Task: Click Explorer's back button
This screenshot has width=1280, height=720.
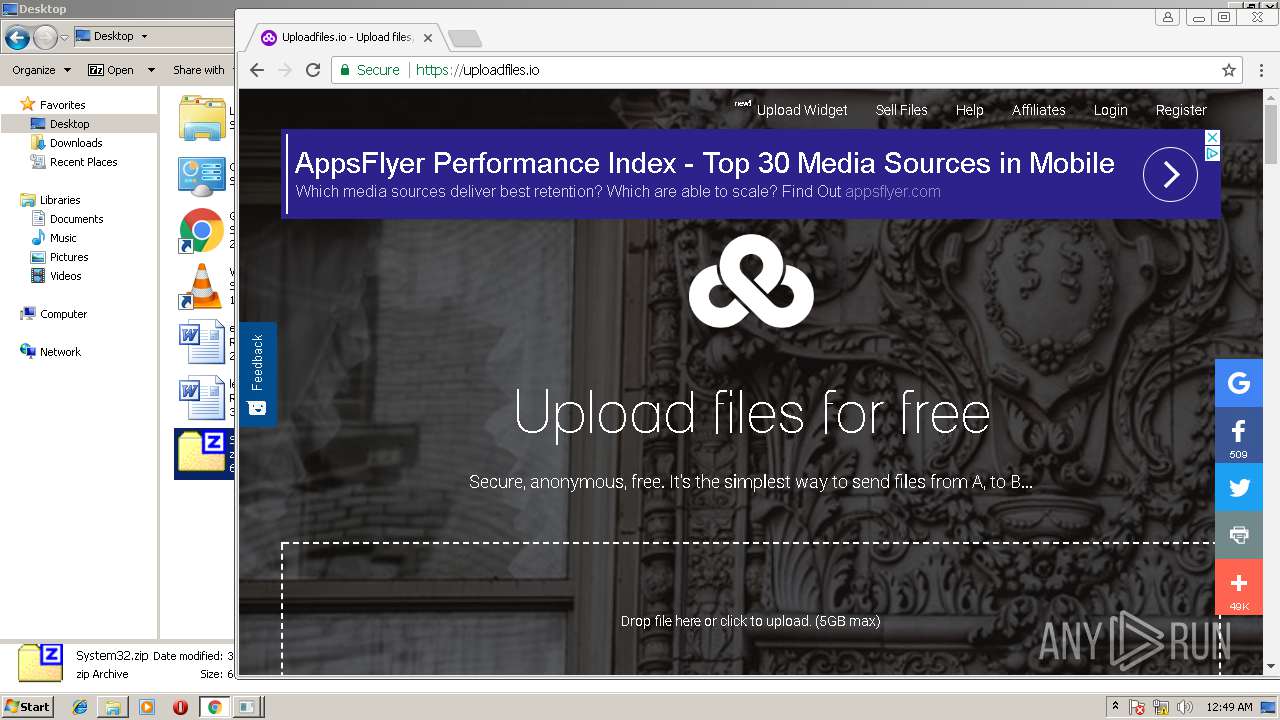Action: pos(17,38)
